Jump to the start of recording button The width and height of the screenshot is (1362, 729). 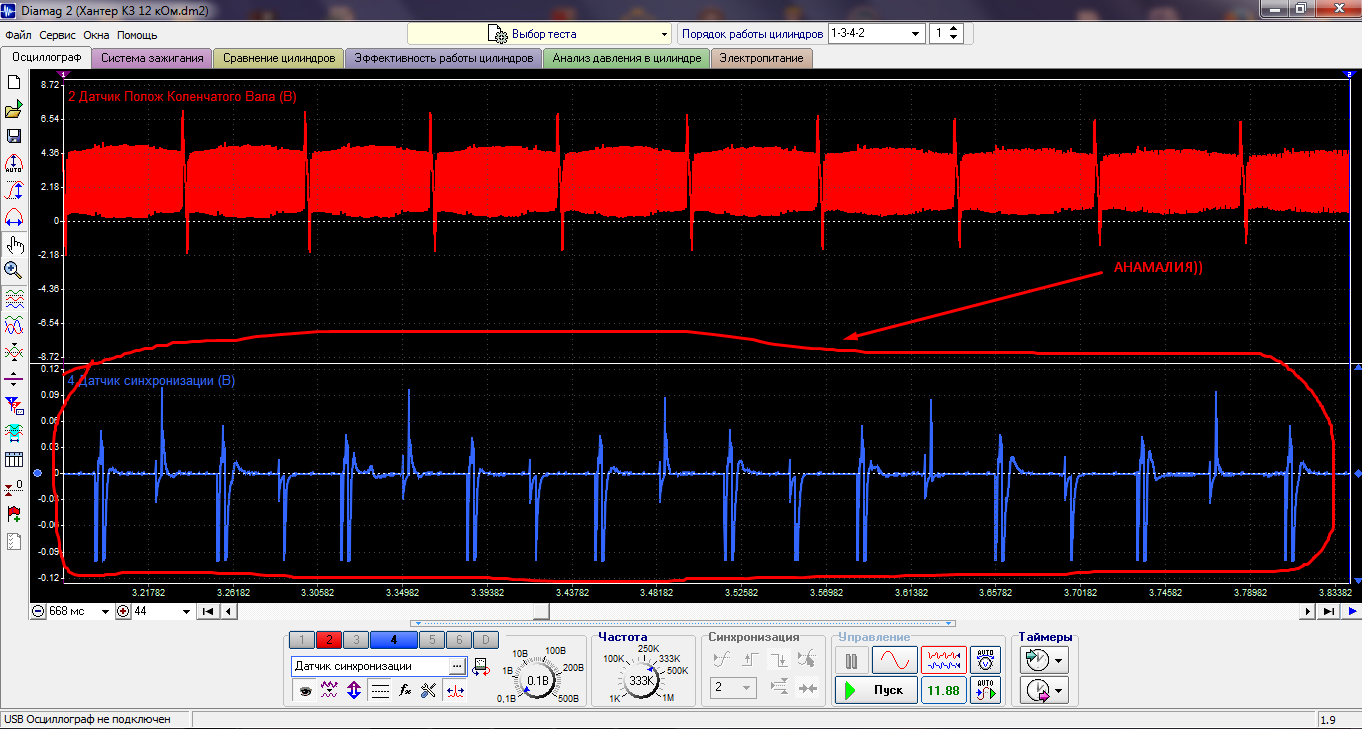pyautogui.click(x=208, y=611)
